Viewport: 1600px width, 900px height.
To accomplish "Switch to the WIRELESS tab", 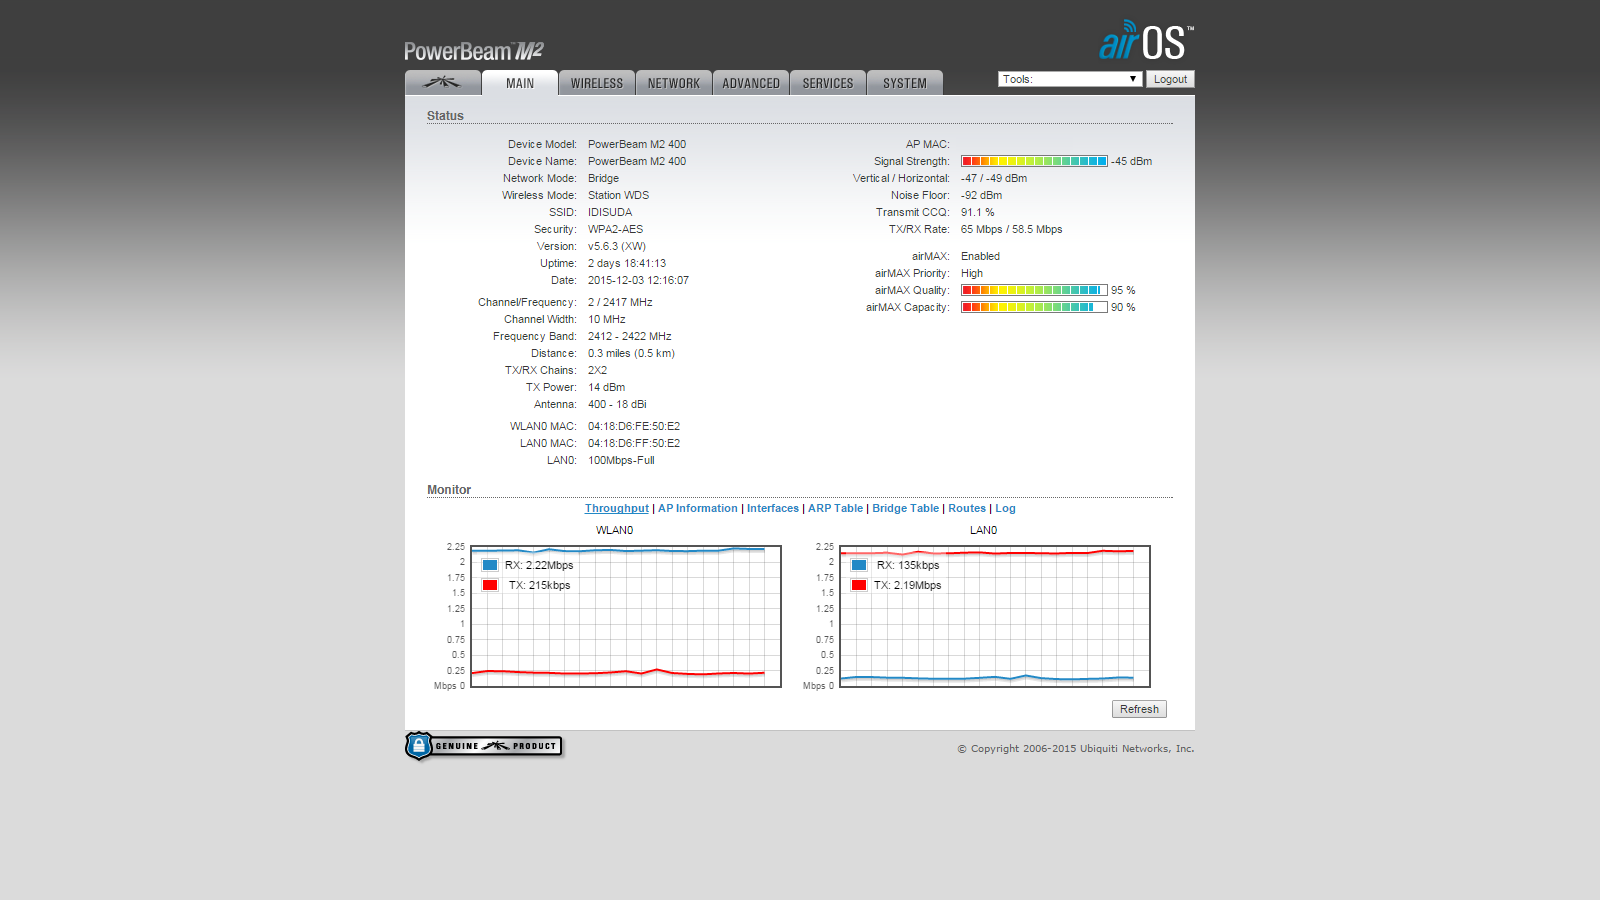I will (597, 83).
